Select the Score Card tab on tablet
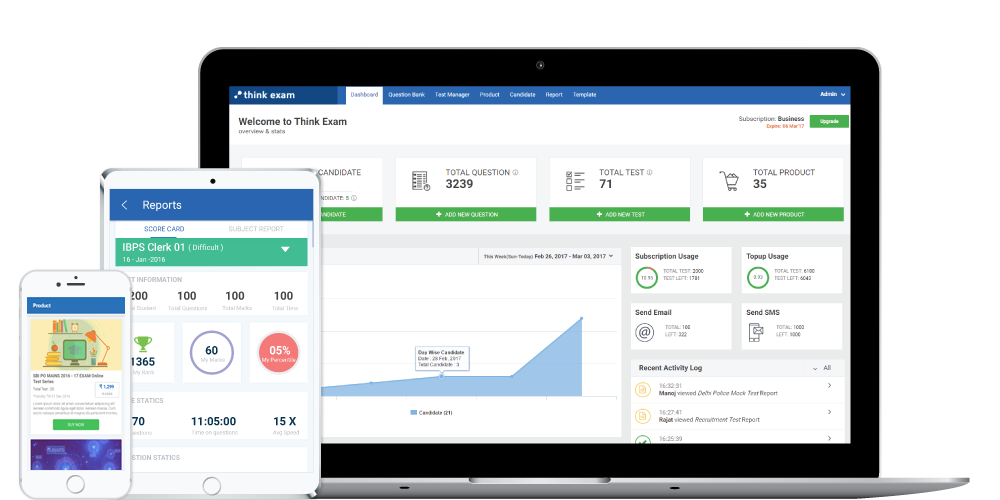Image resolution: width=1000 pixels, height=500 pixels. tap(164, 229)
